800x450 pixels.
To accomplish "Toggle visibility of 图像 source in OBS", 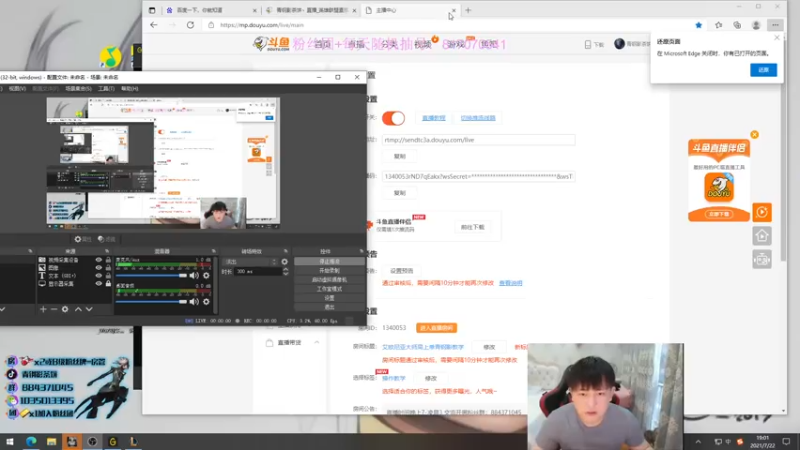I will coord(98,267).
